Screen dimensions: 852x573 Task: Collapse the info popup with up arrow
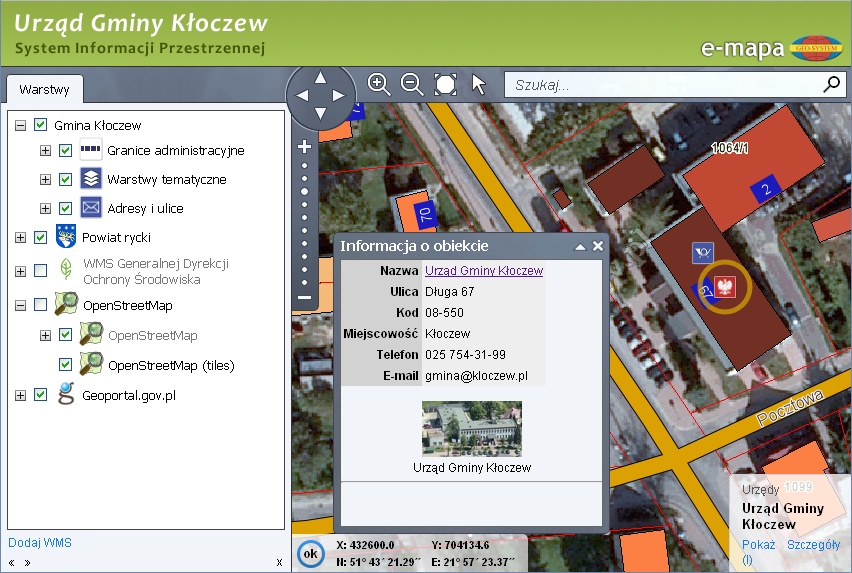pos(580,247)
